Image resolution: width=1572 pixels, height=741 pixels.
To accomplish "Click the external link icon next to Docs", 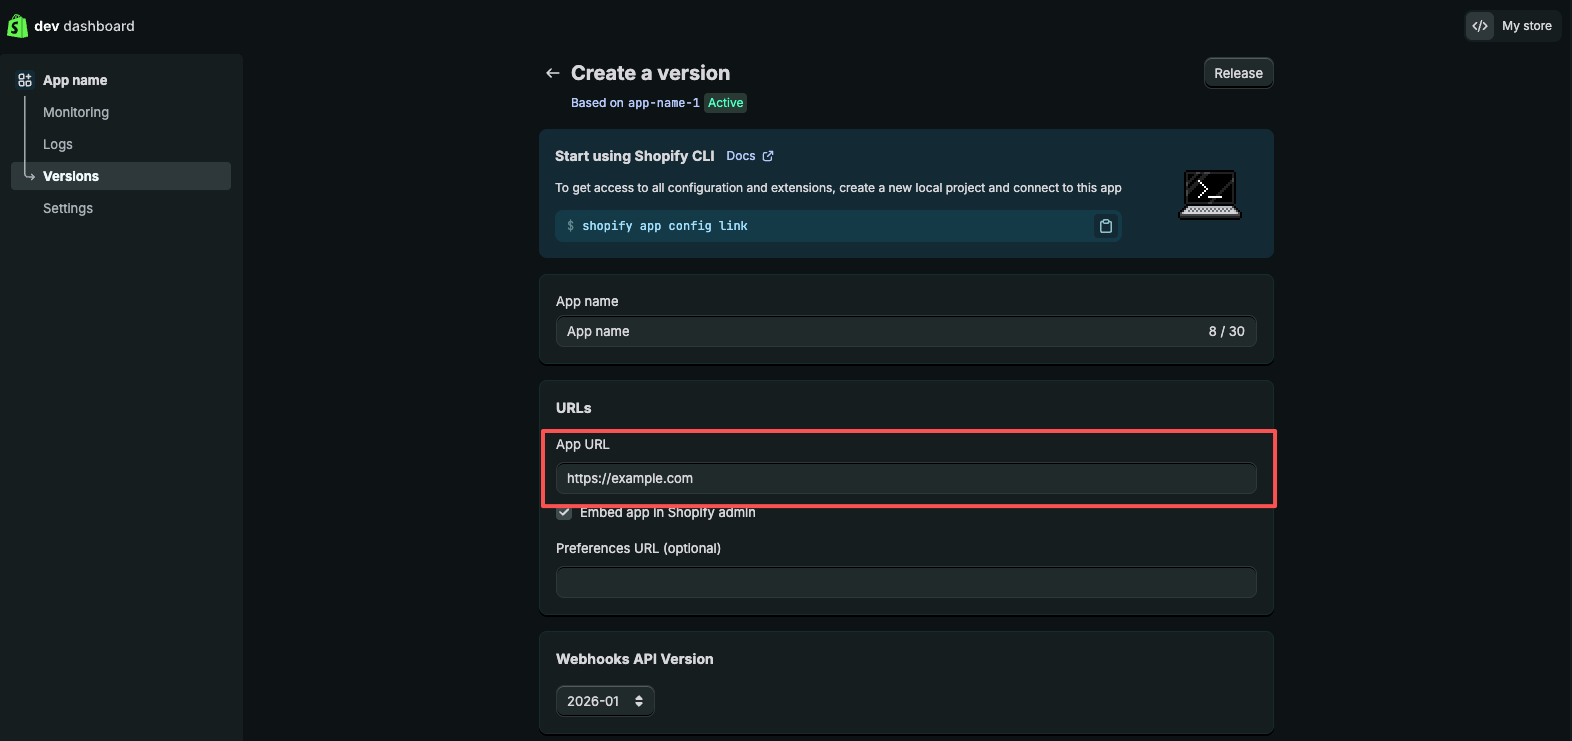I will coord(768,156).
